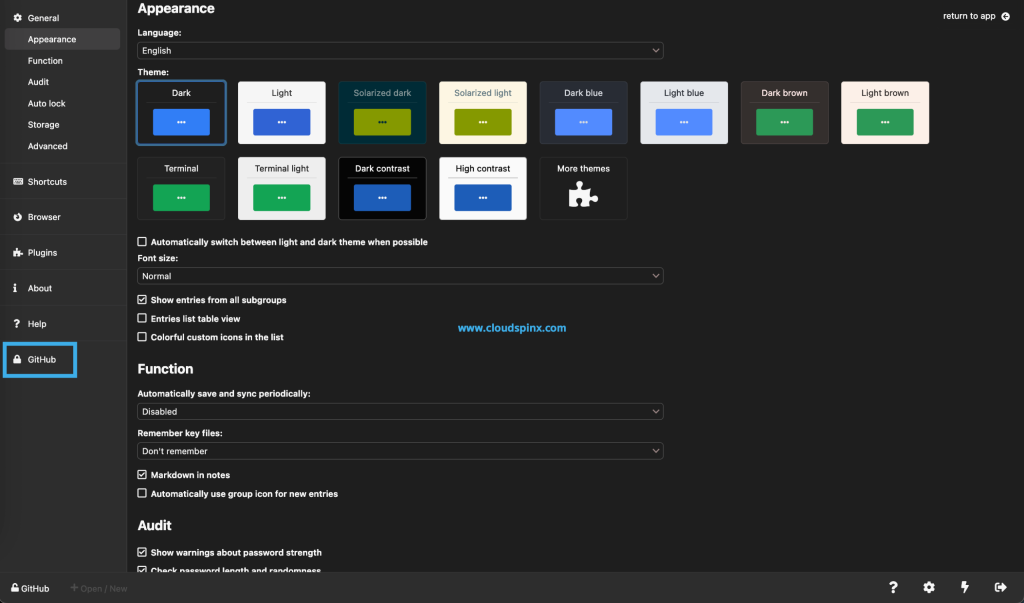Change the Remember key files dropdown
1024x603 pixels.
(399, 450)
